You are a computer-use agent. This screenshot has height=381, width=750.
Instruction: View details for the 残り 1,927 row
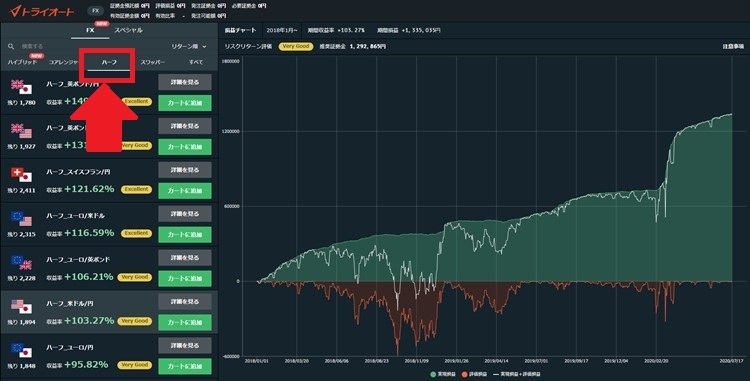point(185,126)
